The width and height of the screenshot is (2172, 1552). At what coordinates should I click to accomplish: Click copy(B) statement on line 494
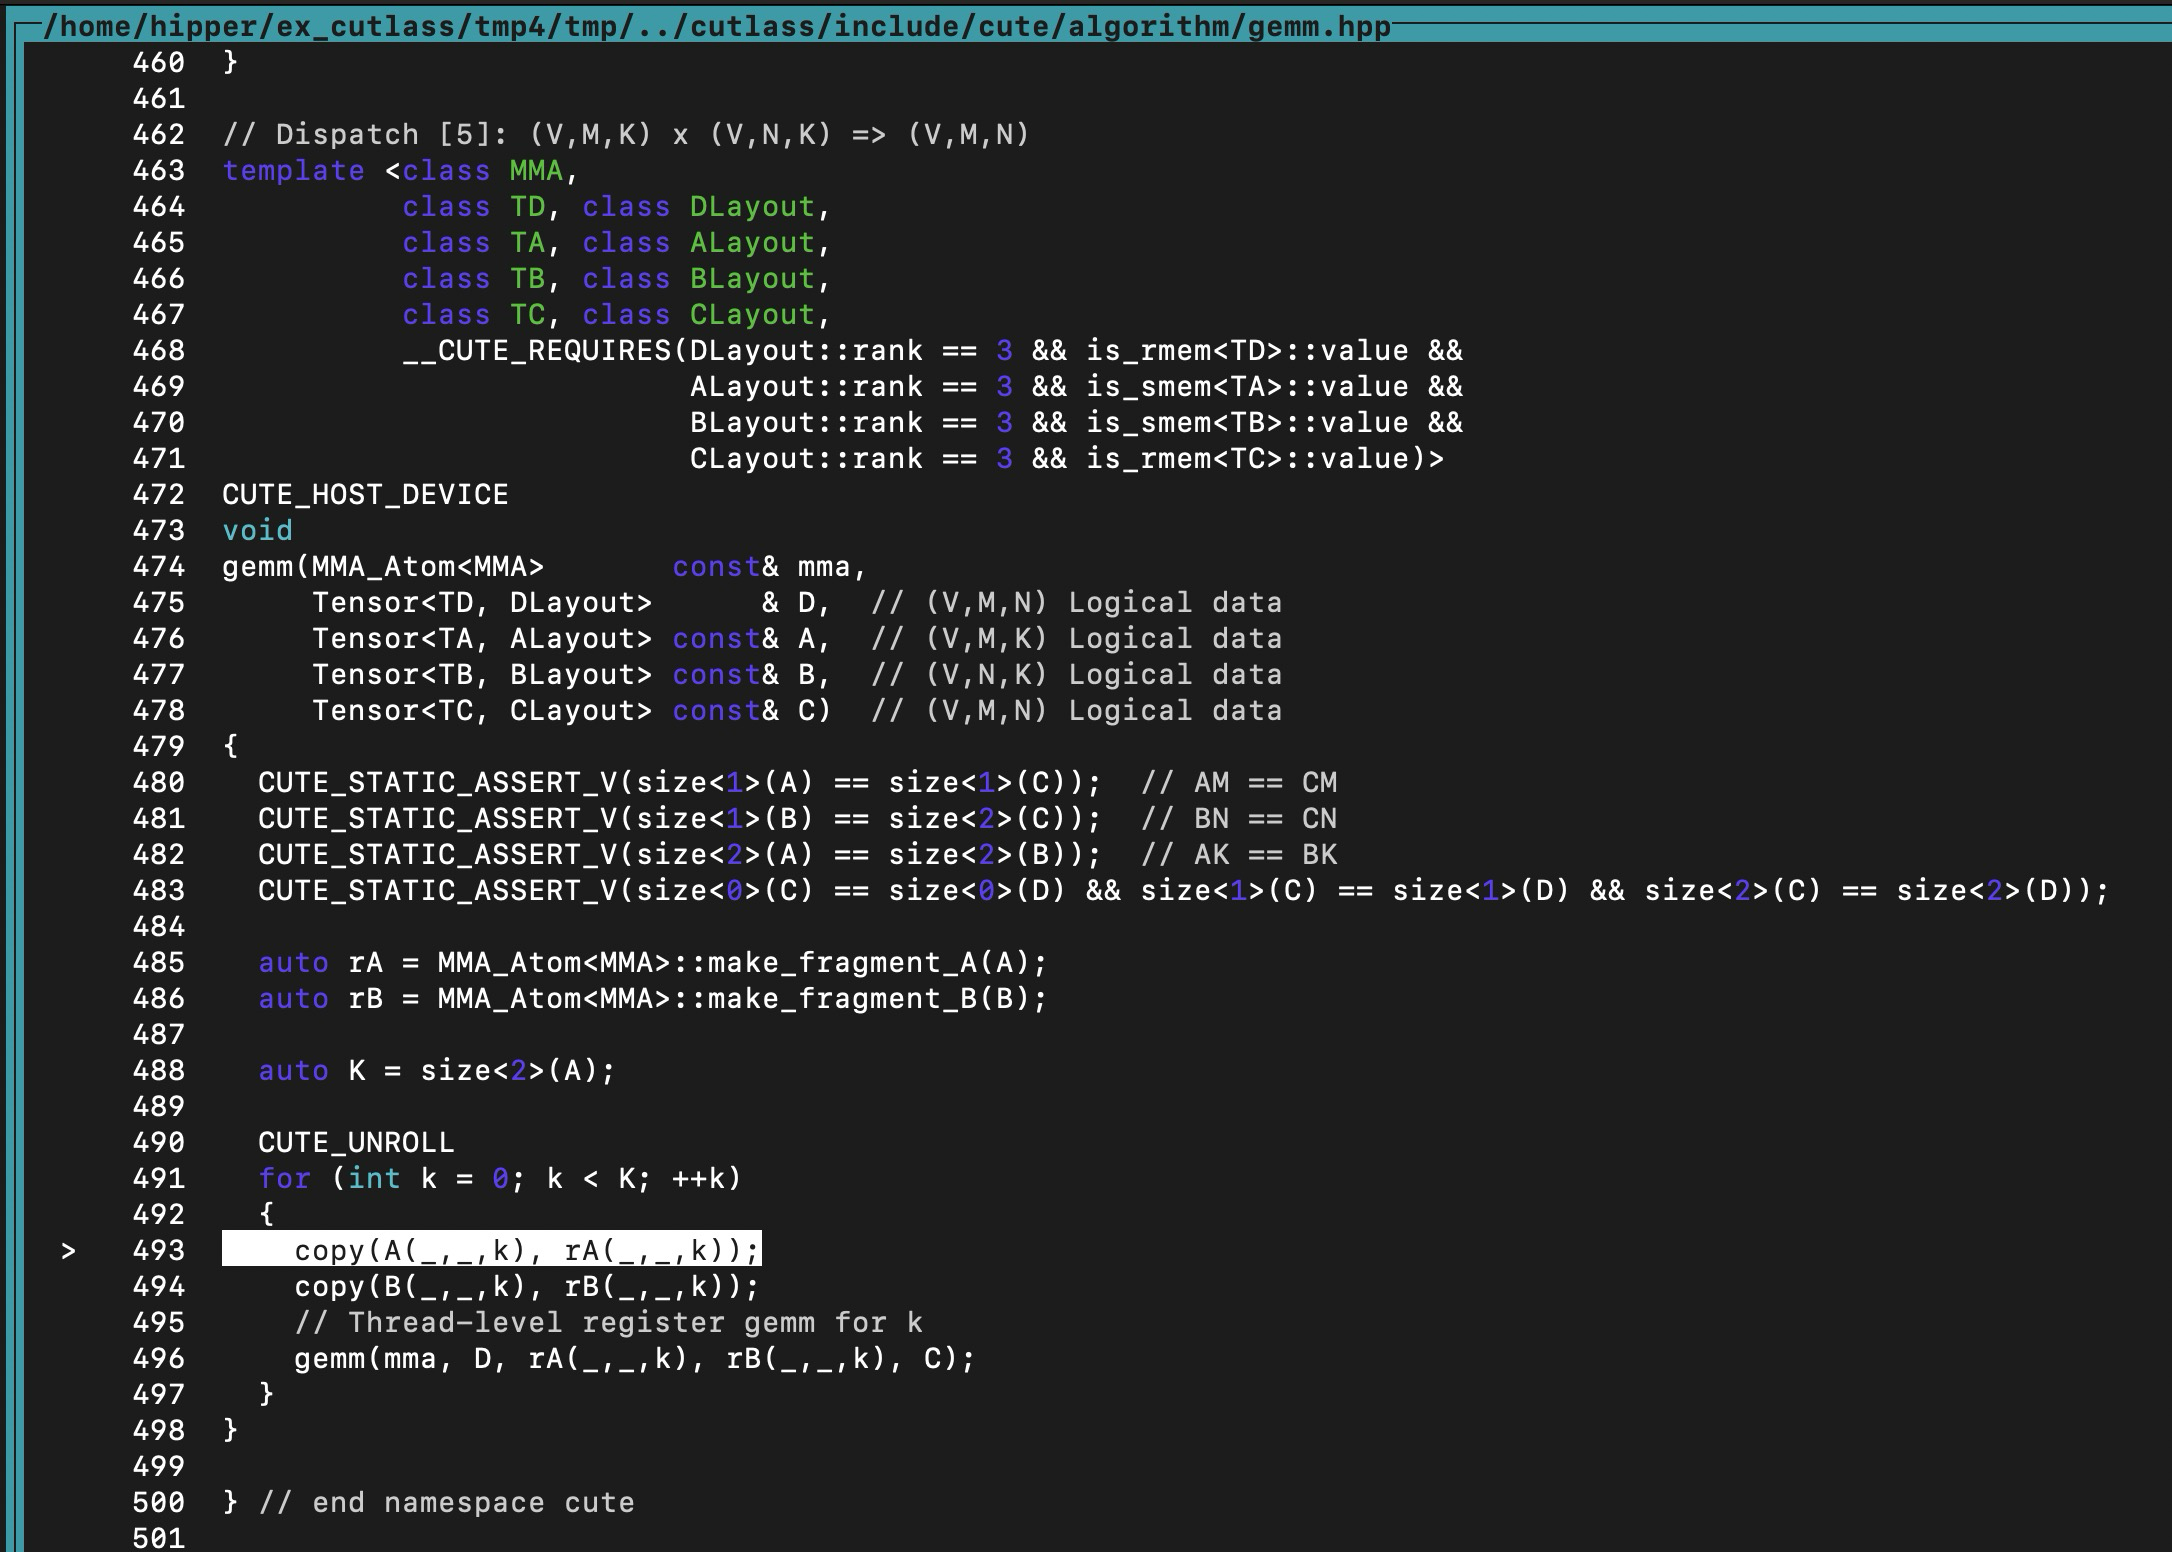526,1286
